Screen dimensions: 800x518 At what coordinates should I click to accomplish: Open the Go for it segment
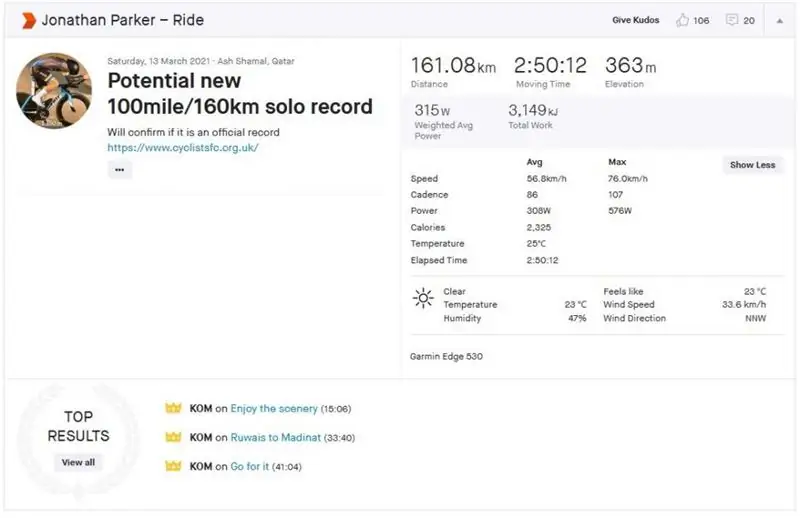coord(249,466)
